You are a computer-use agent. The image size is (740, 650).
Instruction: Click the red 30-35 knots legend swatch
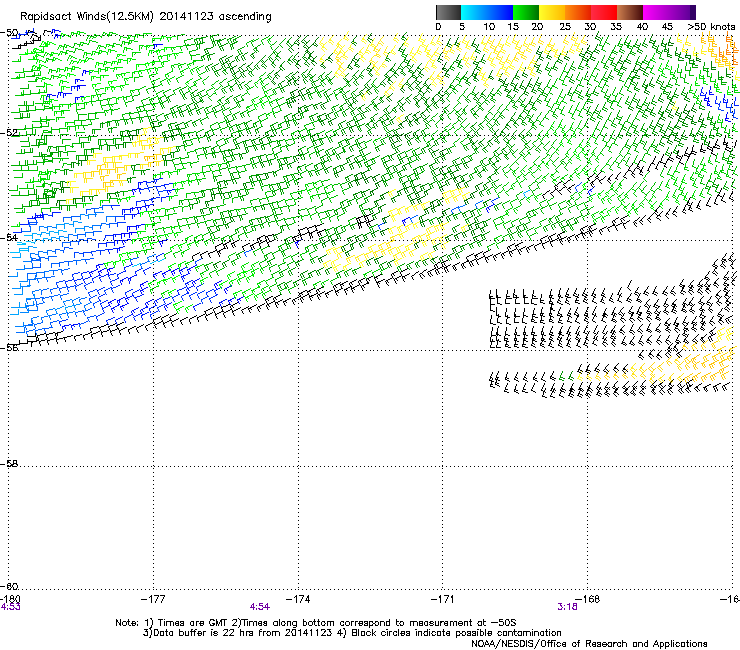604,12
